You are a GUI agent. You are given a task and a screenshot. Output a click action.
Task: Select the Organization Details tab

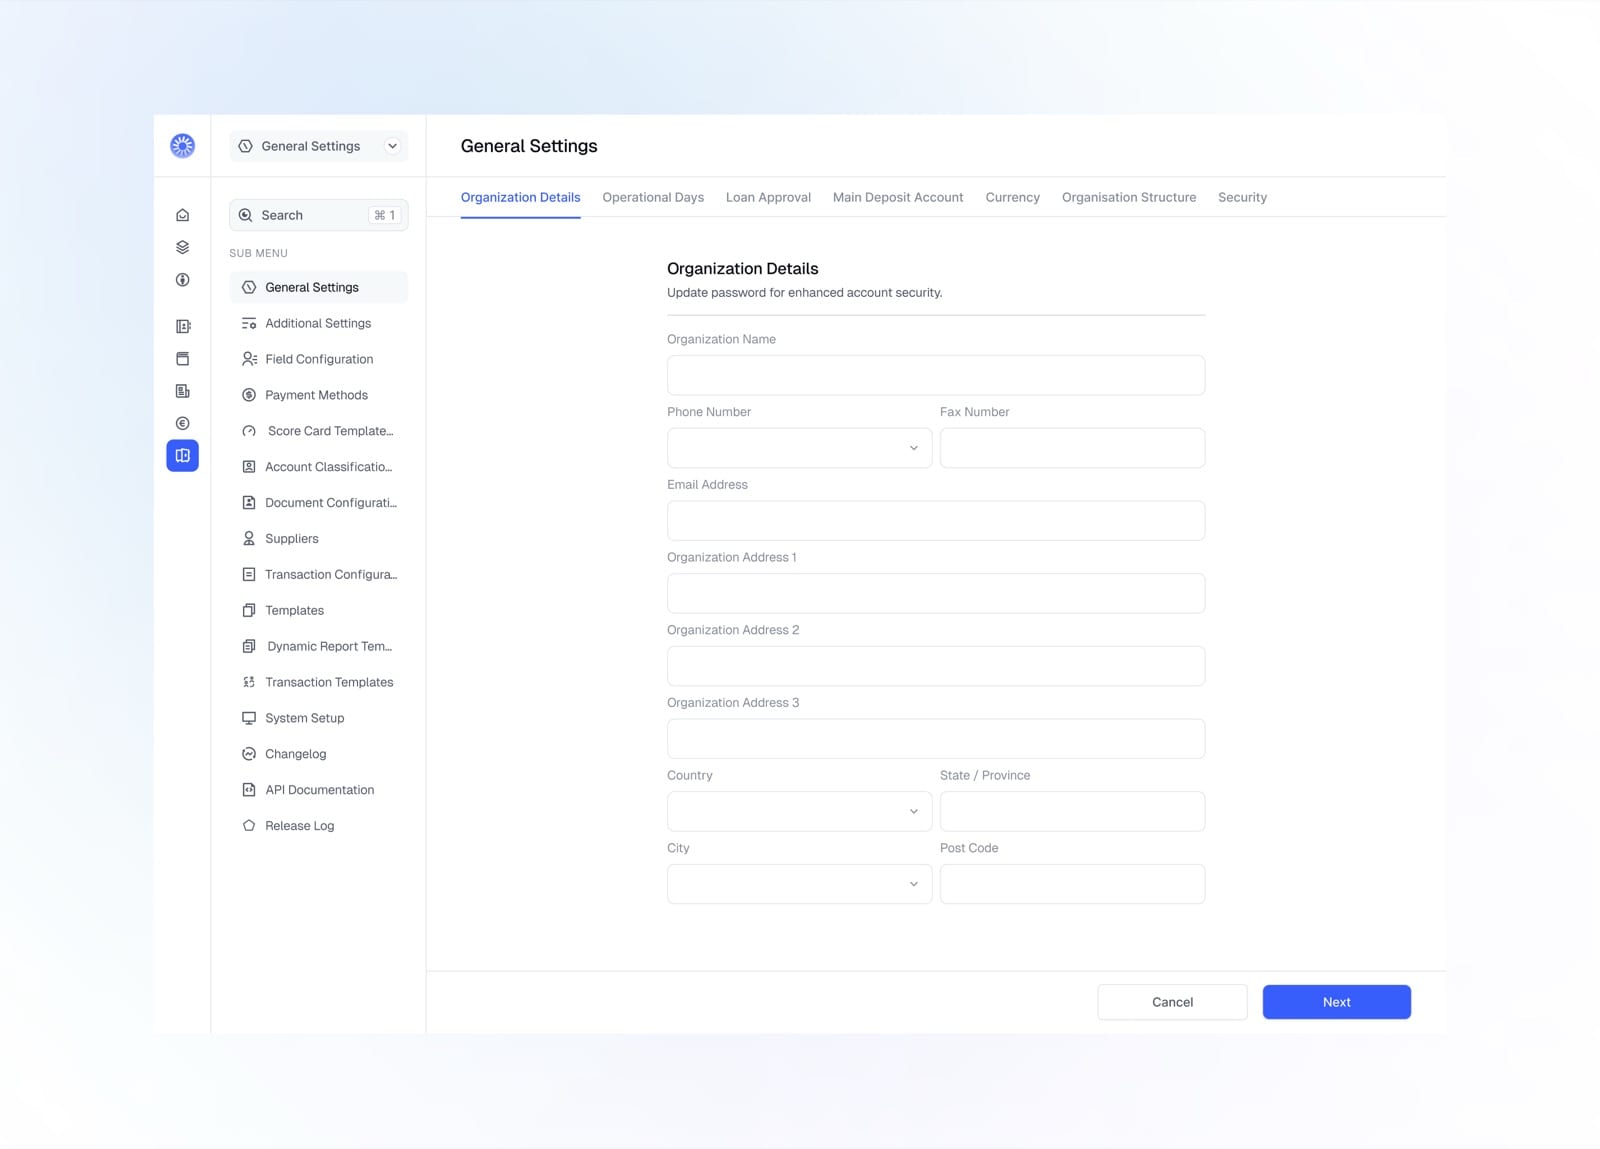pos(520,197)
